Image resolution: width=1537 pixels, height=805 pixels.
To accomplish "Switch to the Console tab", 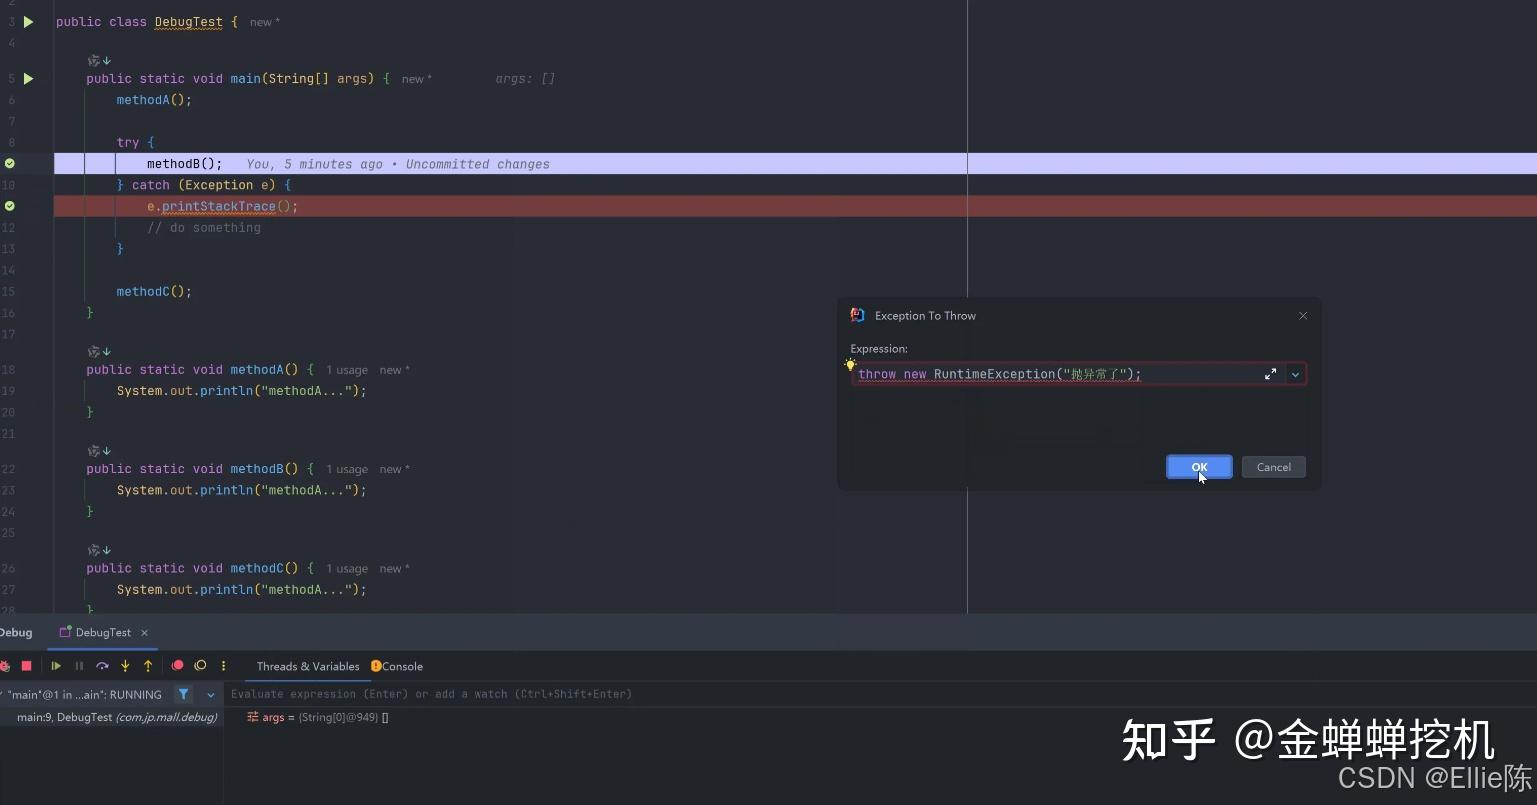I will pos(397,666).
